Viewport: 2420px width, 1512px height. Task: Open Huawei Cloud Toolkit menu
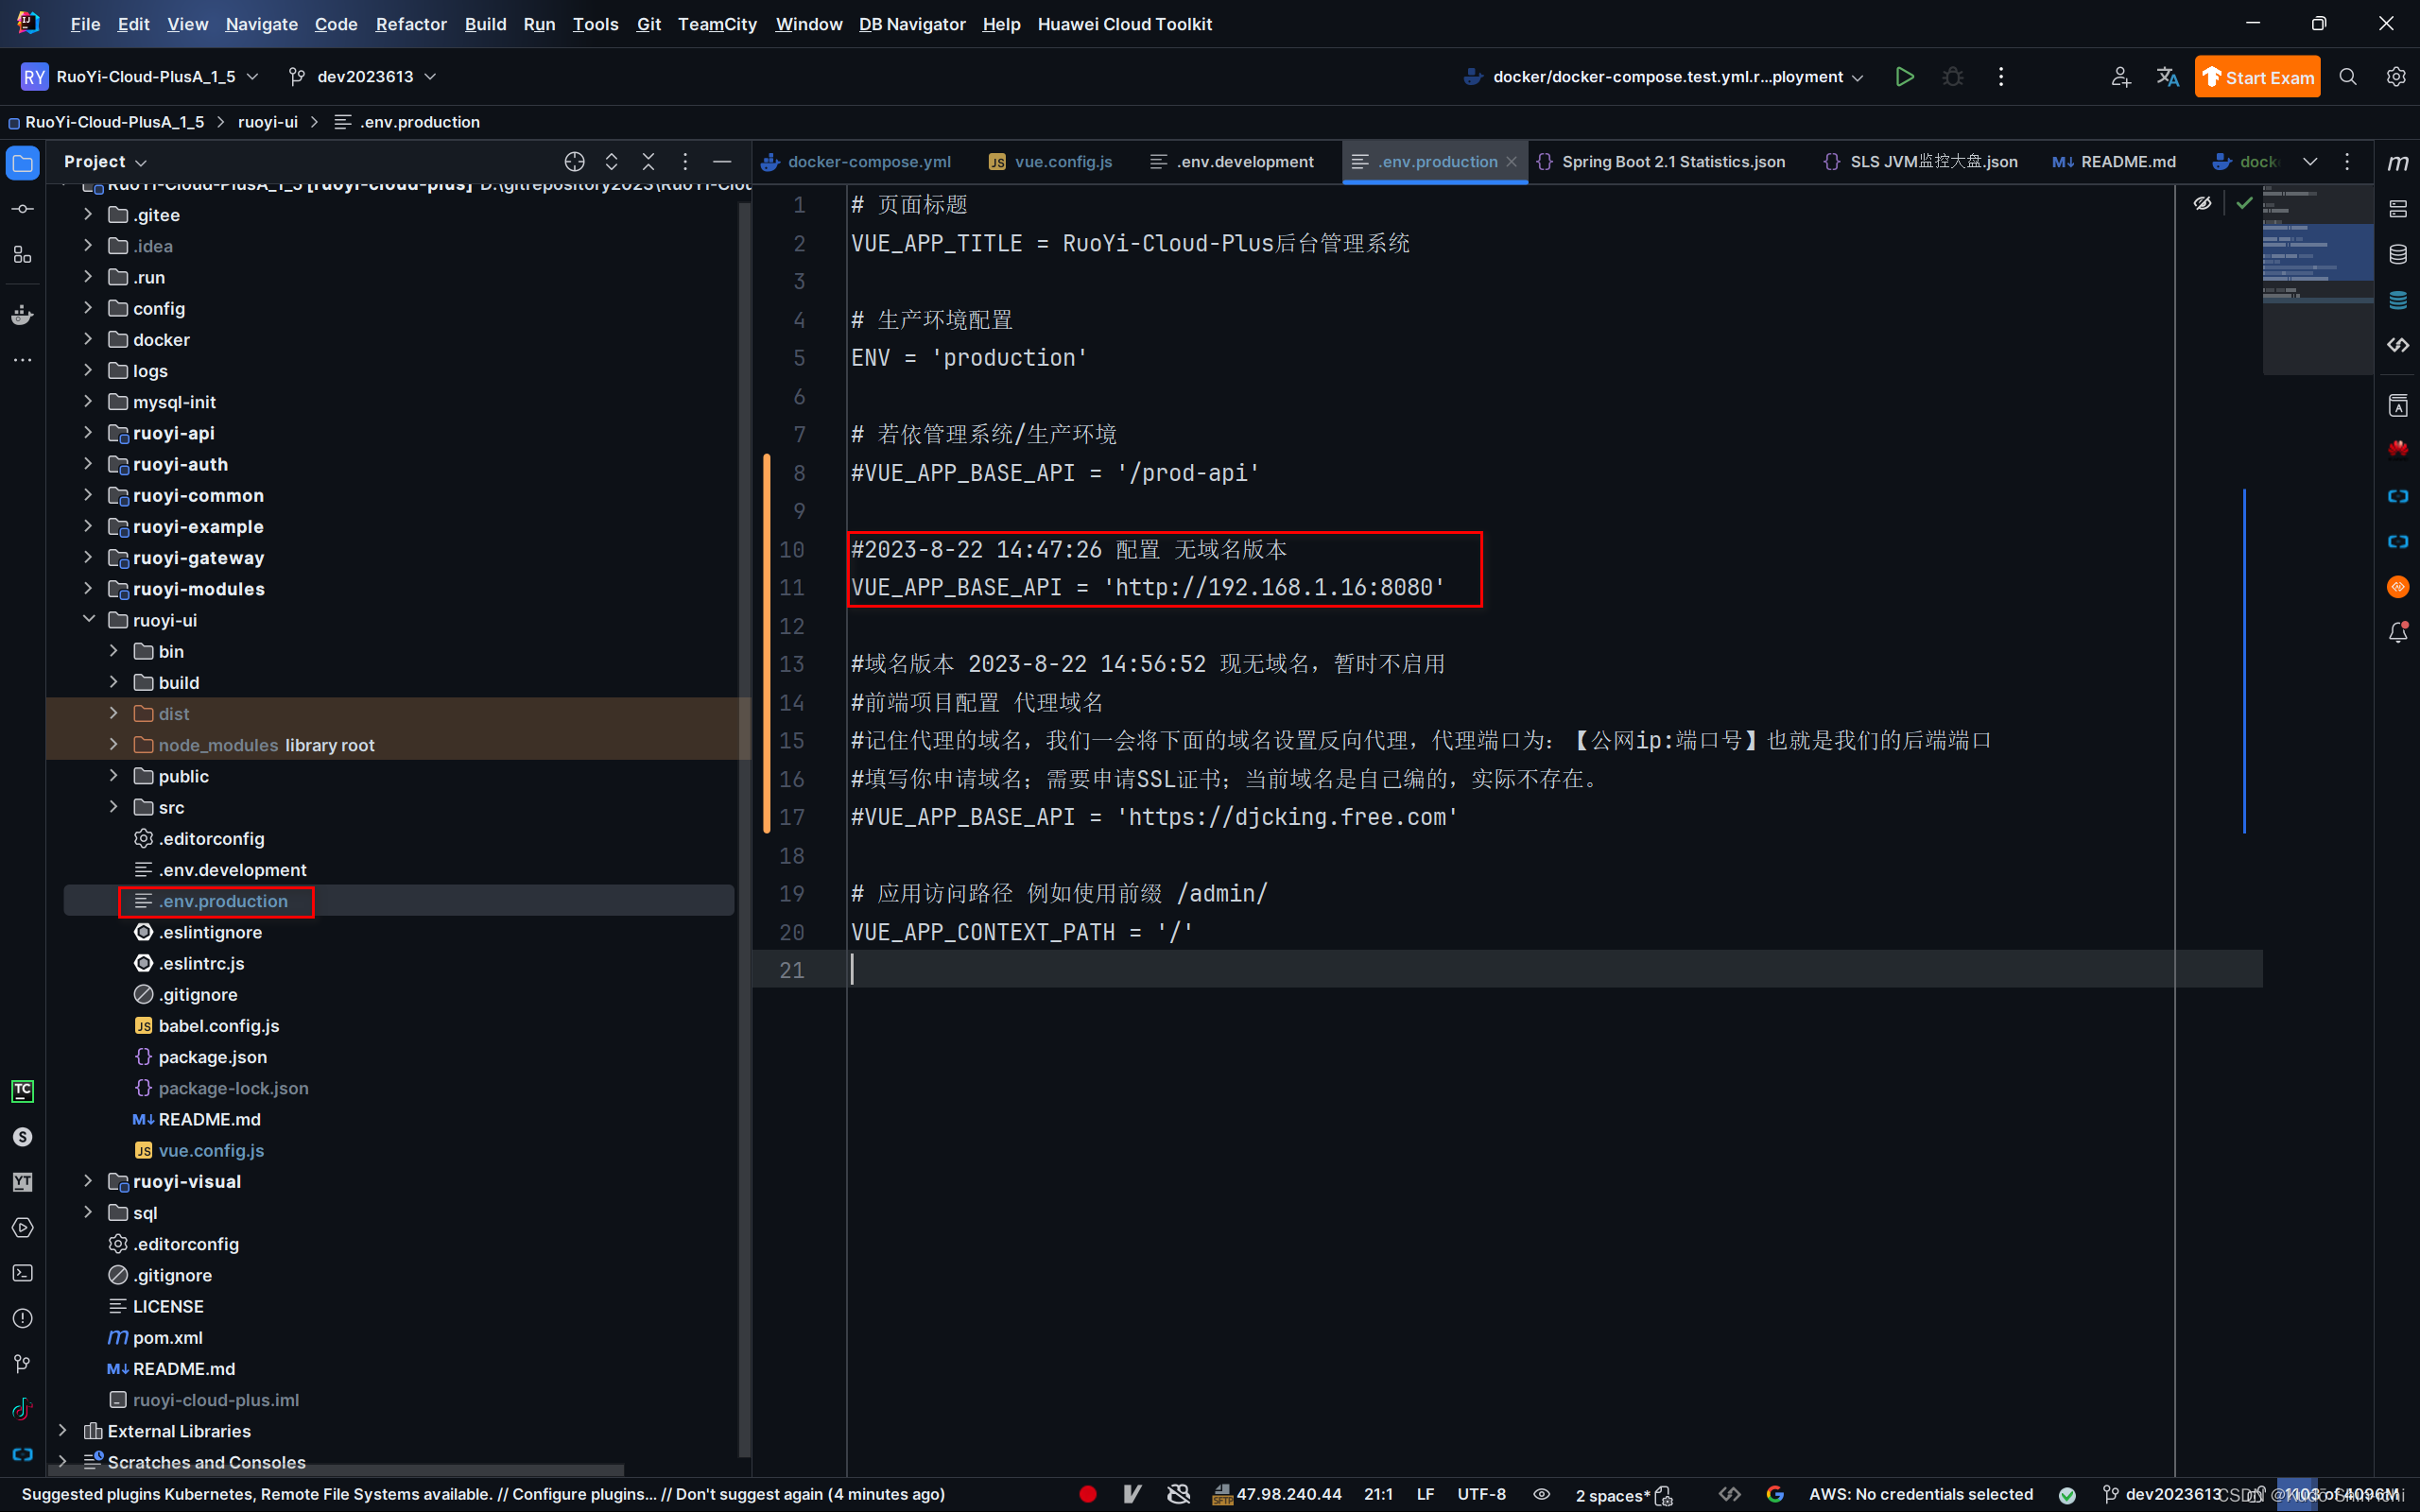click(1124, 24)
